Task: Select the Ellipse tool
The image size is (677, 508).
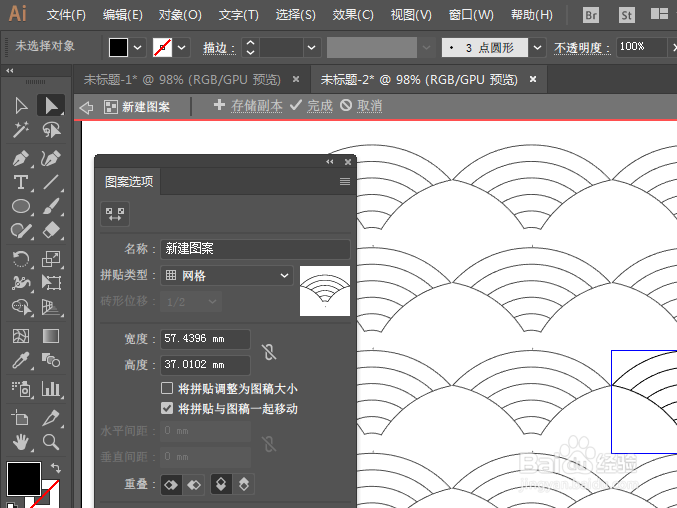Action: click(x=21, y=206)
